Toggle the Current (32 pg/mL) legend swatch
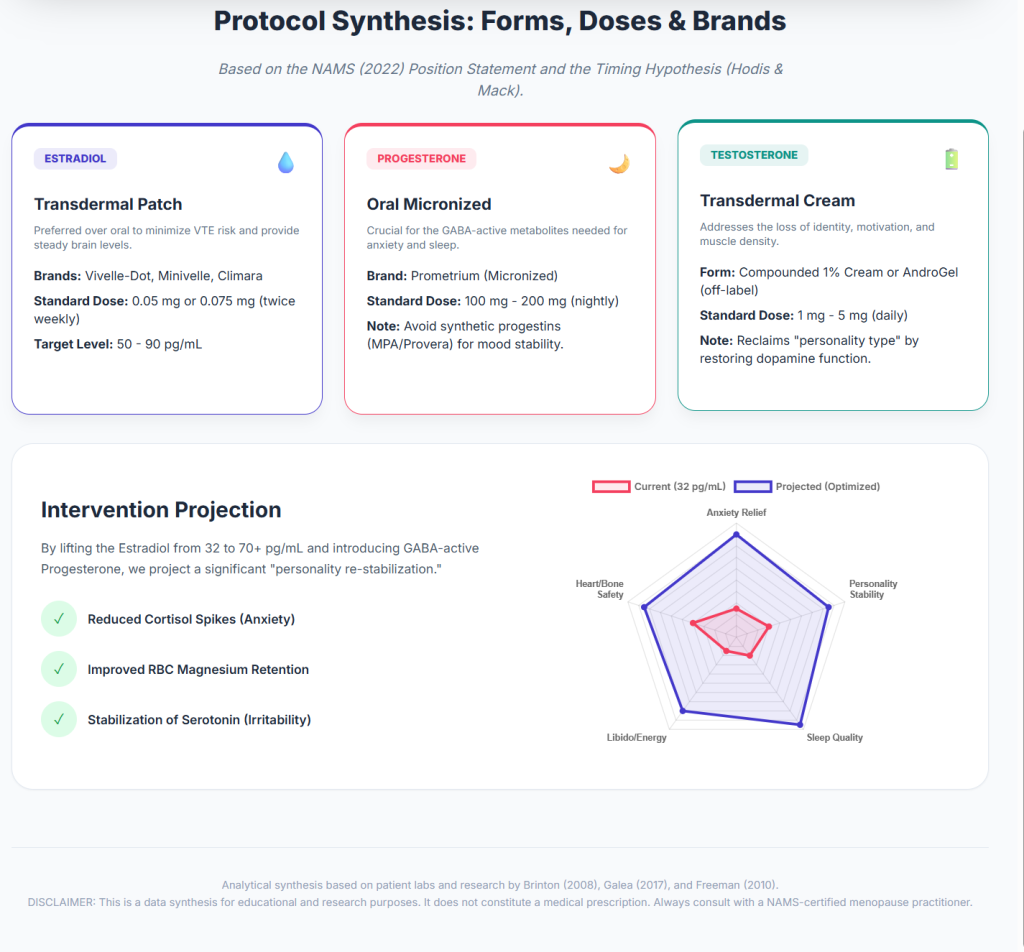Screen dimensions: 1024x952 pos(611,486)
